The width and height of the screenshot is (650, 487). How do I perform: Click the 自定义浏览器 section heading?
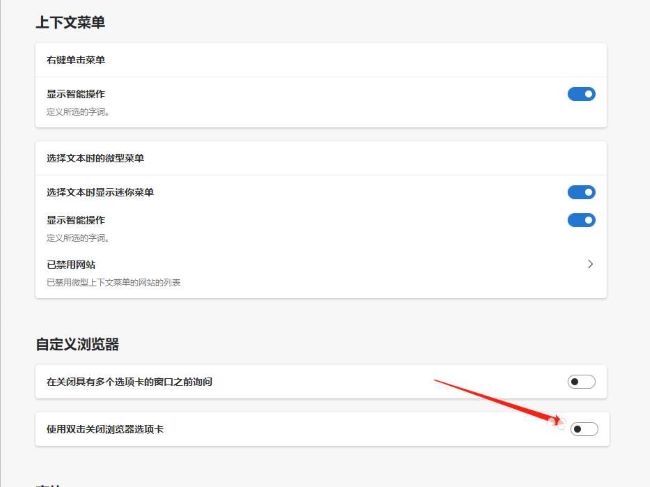tap(77, 344)
